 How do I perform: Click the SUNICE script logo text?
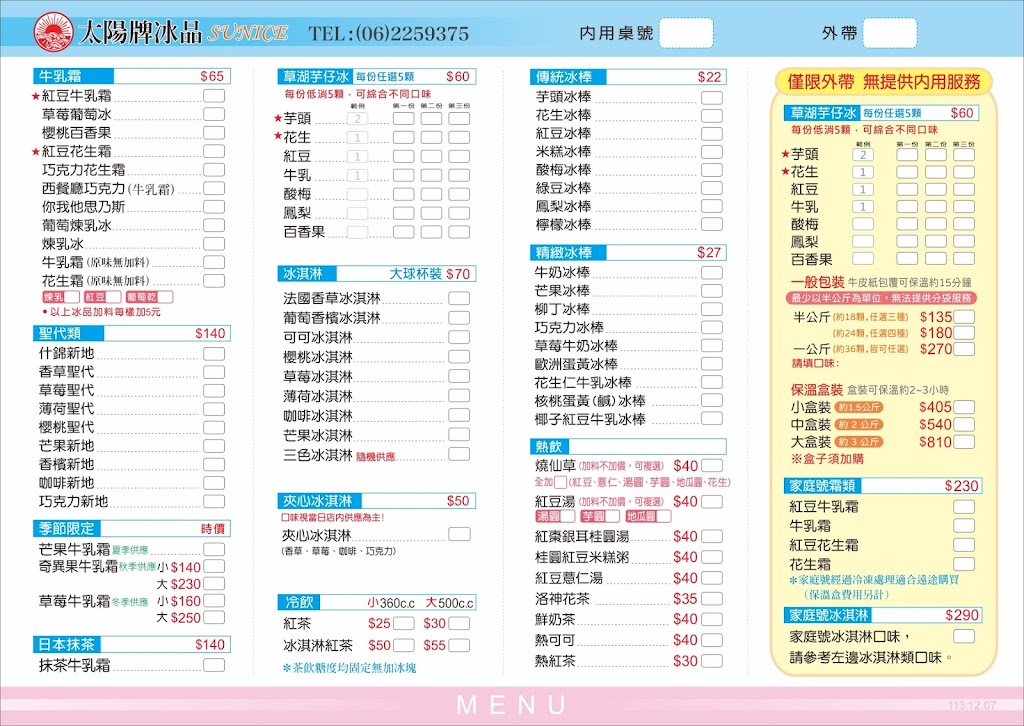coord(248,33)
